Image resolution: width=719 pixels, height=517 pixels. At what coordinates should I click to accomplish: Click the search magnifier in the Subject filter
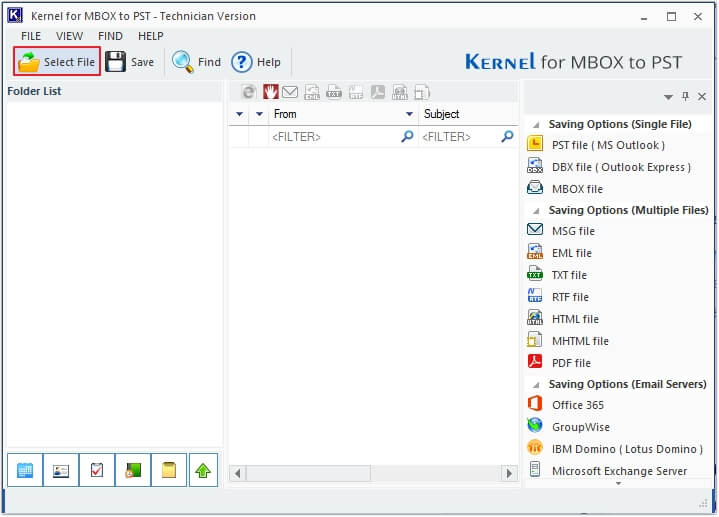tap(507, 136)
